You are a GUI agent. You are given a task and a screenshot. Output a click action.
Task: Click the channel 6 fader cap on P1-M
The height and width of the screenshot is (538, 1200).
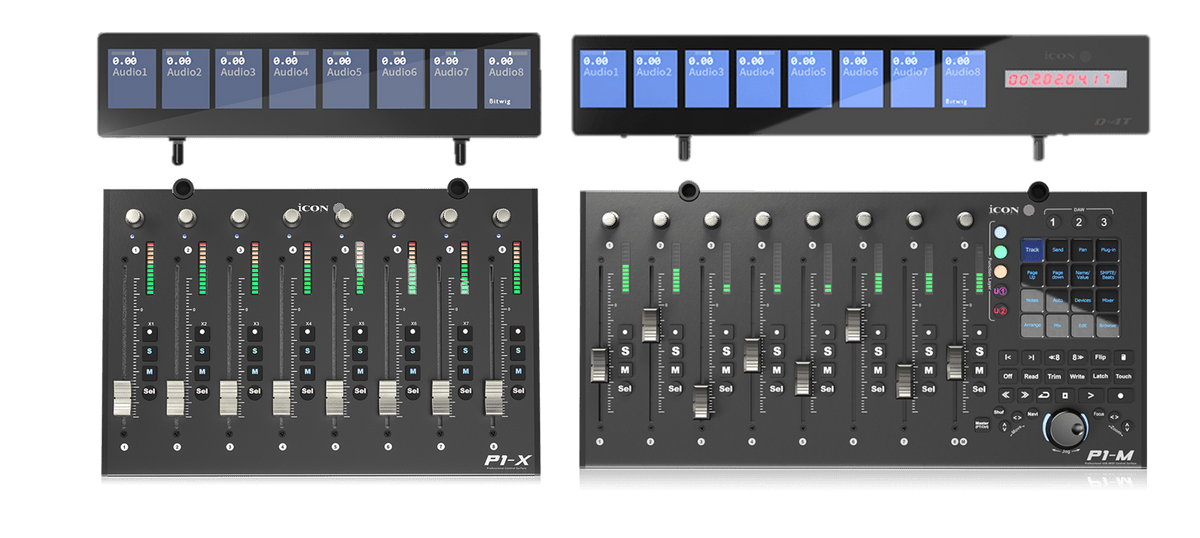pyautogui.click(x=853, y=325)
